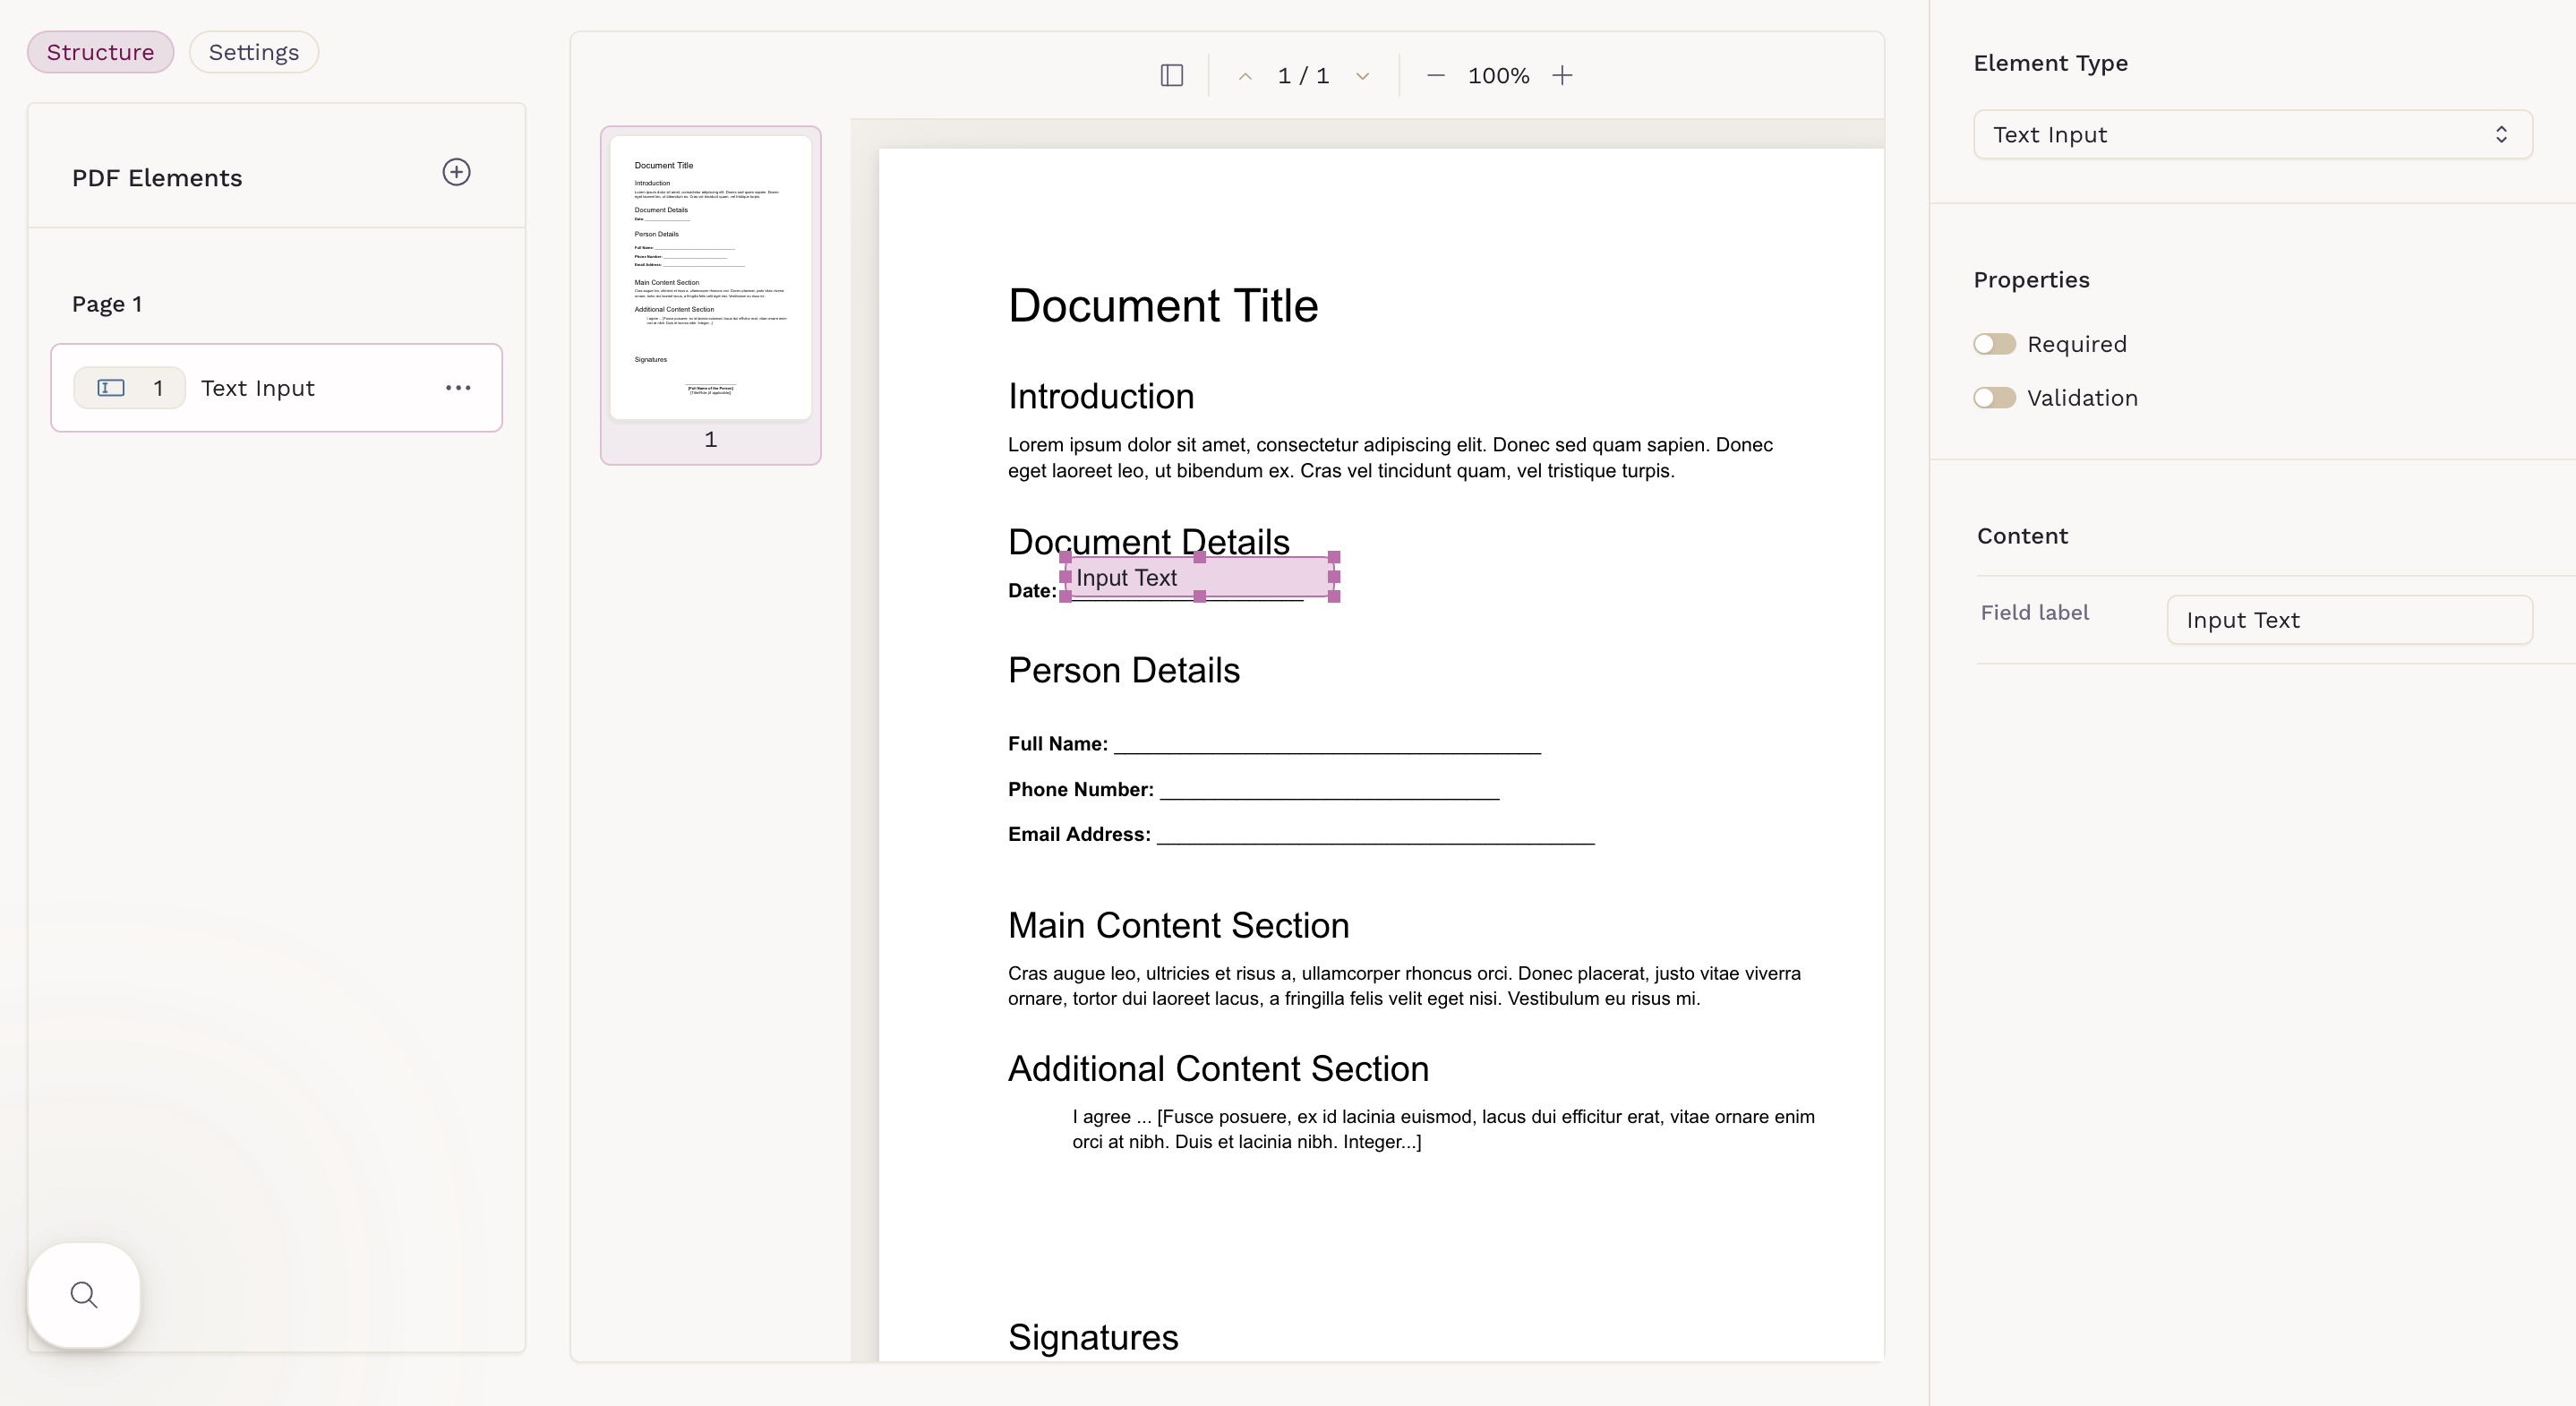Click the add PDF element plus icon

click(456, 173)
